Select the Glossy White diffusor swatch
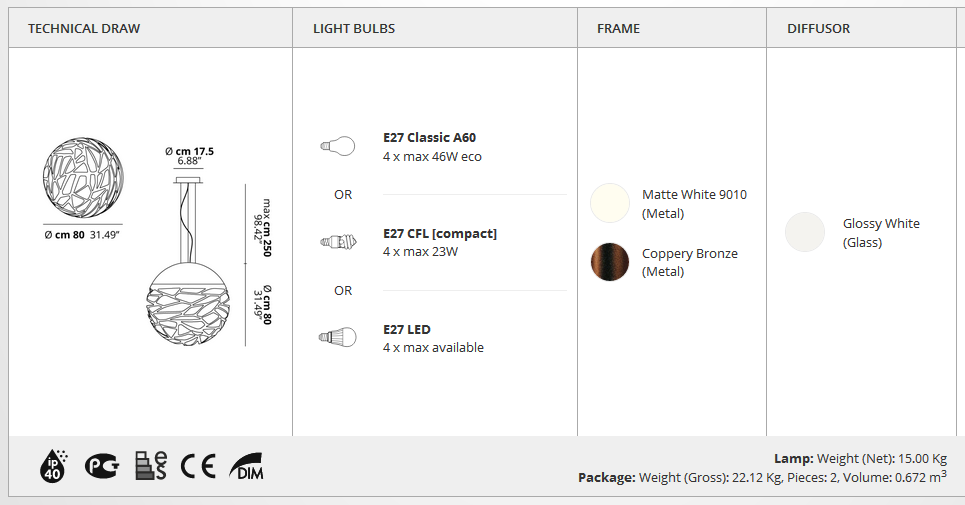 pos(804,232)
